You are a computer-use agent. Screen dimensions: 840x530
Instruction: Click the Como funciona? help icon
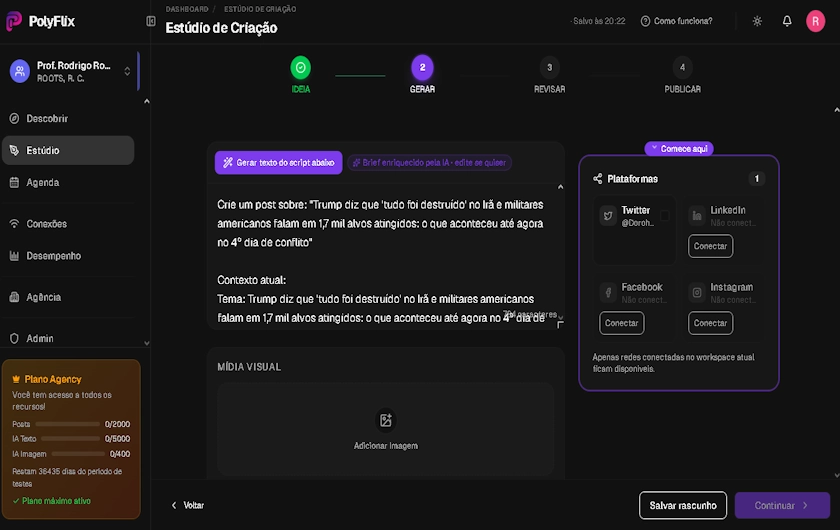[645, 21]
